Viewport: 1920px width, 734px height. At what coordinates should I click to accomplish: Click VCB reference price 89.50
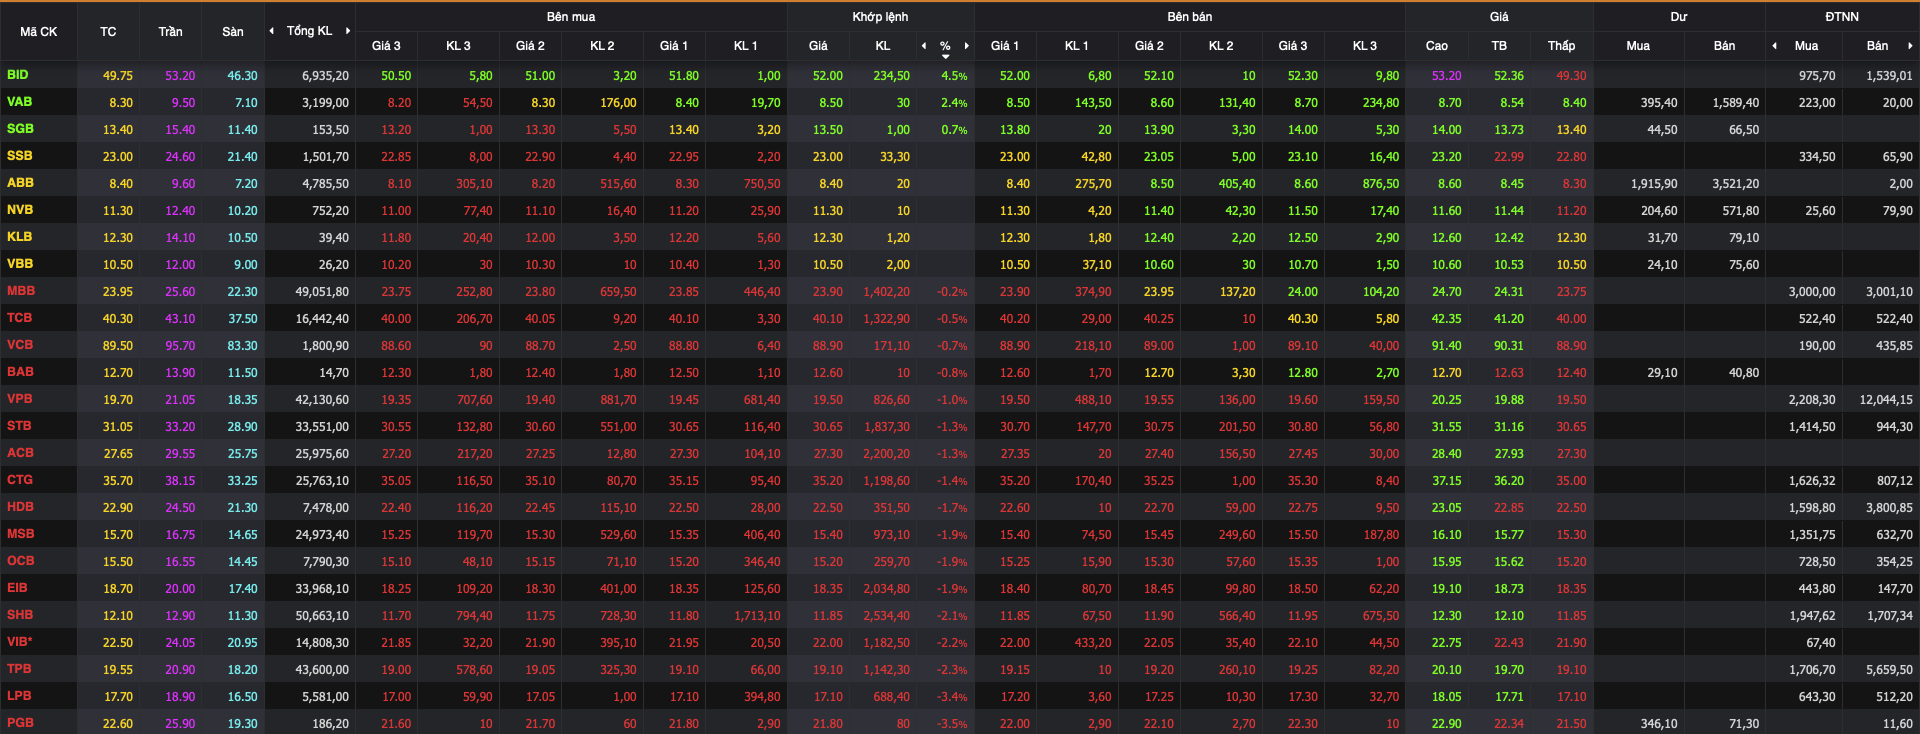(118, 346)
